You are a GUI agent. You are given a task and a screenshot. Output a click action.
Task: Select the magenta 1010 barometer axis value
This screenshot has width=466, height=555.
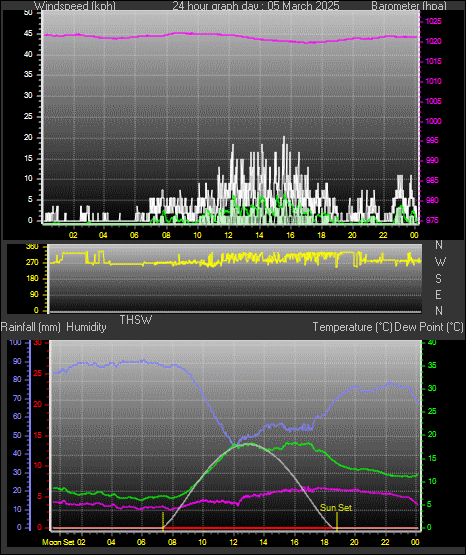coord(433,81)
